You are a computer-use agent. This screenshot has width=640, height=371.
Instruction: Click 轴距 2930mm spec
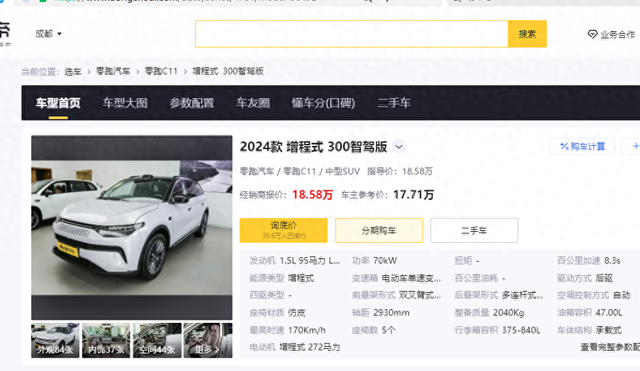point(380,313)
